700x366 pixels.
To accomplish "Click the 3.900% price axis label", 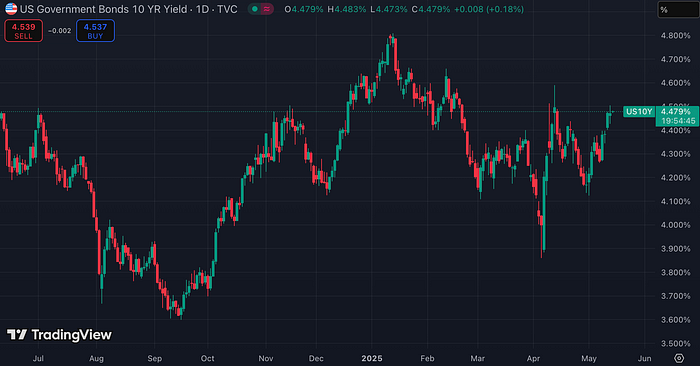I will tap(675, 249).
